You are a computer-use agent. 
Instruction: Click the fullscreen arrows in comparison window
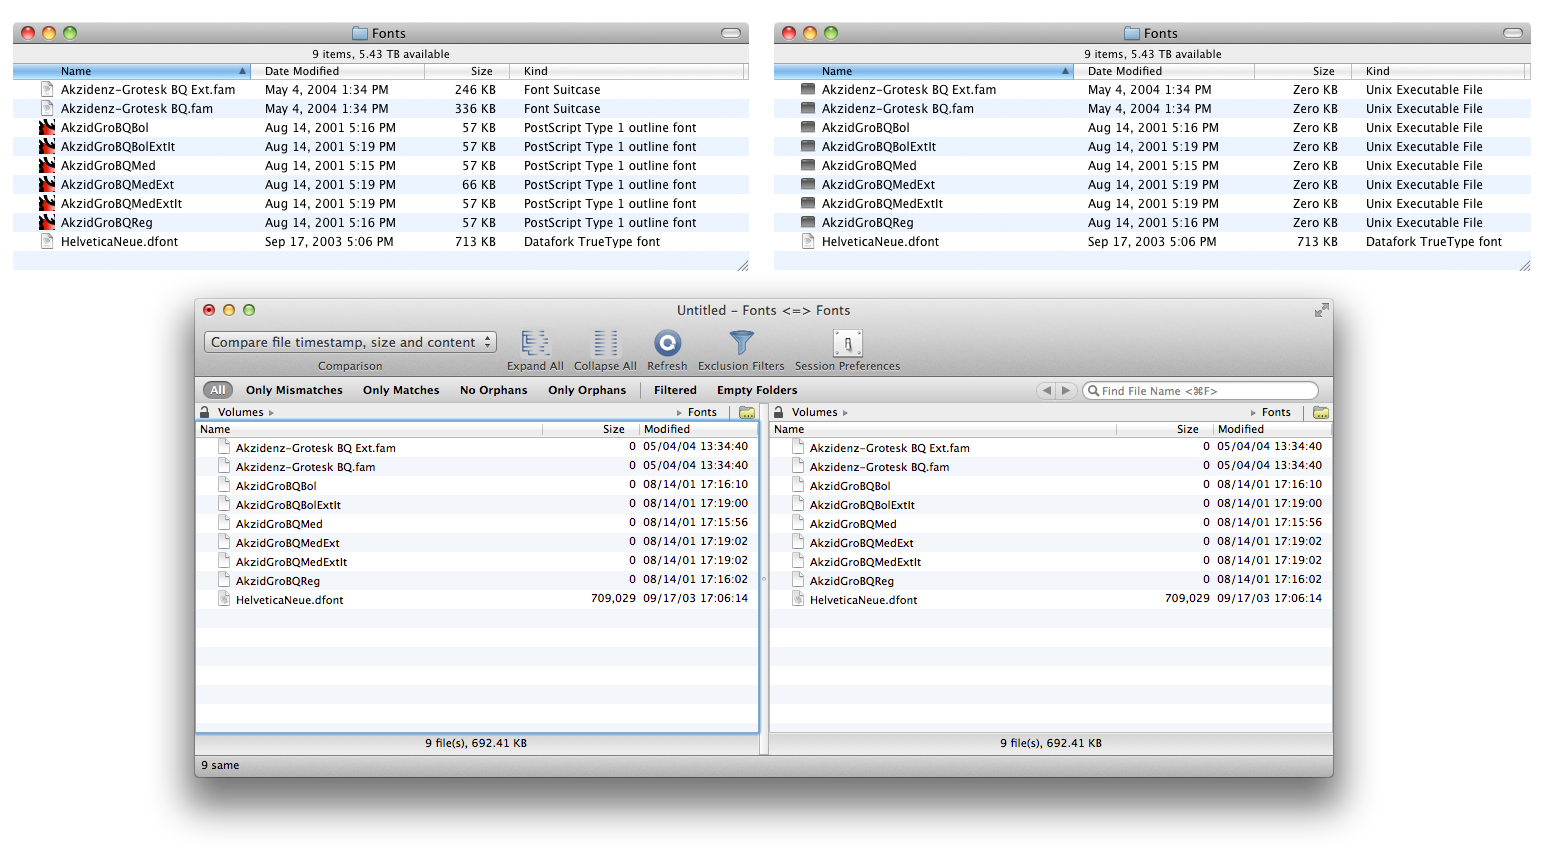click(1321, 310)
